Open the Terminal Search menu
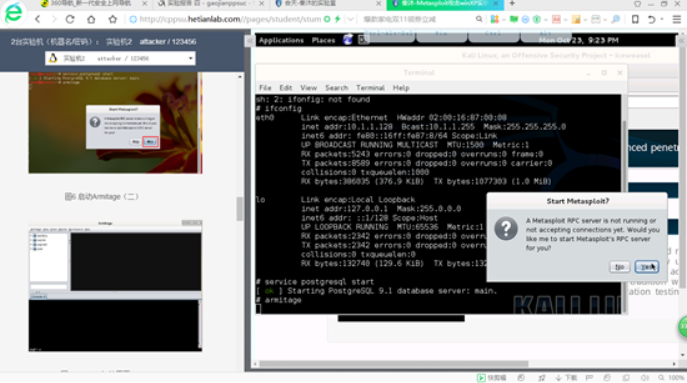 [336, 88]
